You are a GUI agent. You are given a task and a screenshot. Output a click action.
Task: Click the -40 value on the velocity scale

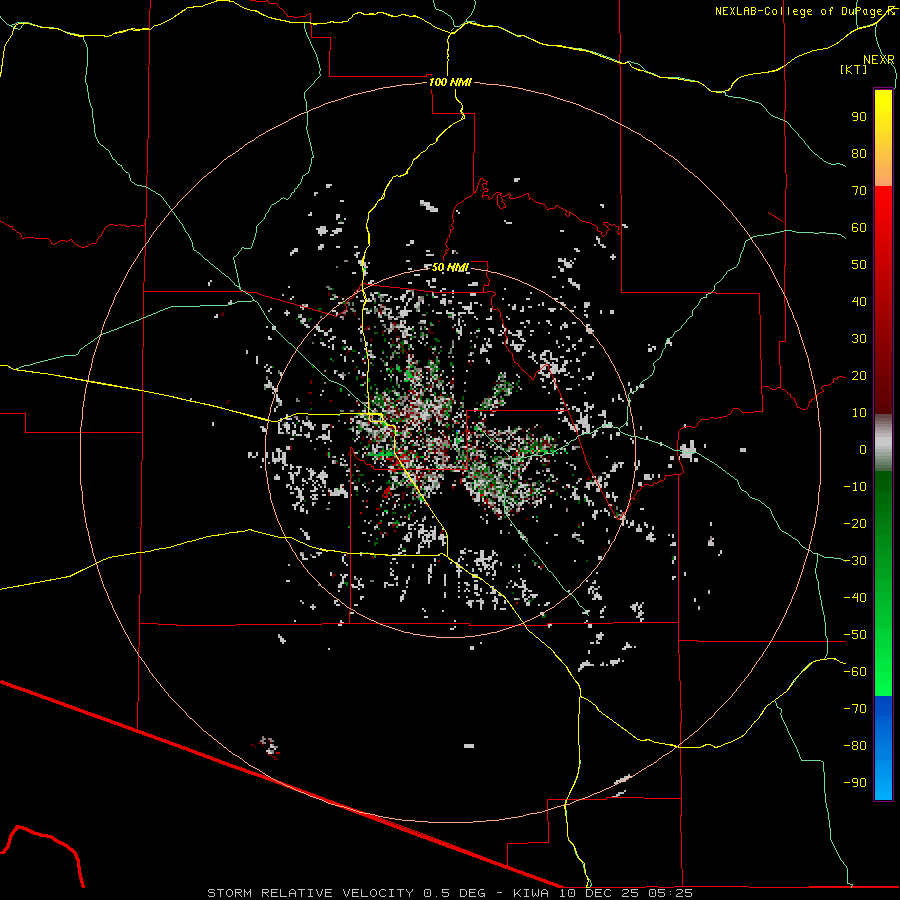855,598
